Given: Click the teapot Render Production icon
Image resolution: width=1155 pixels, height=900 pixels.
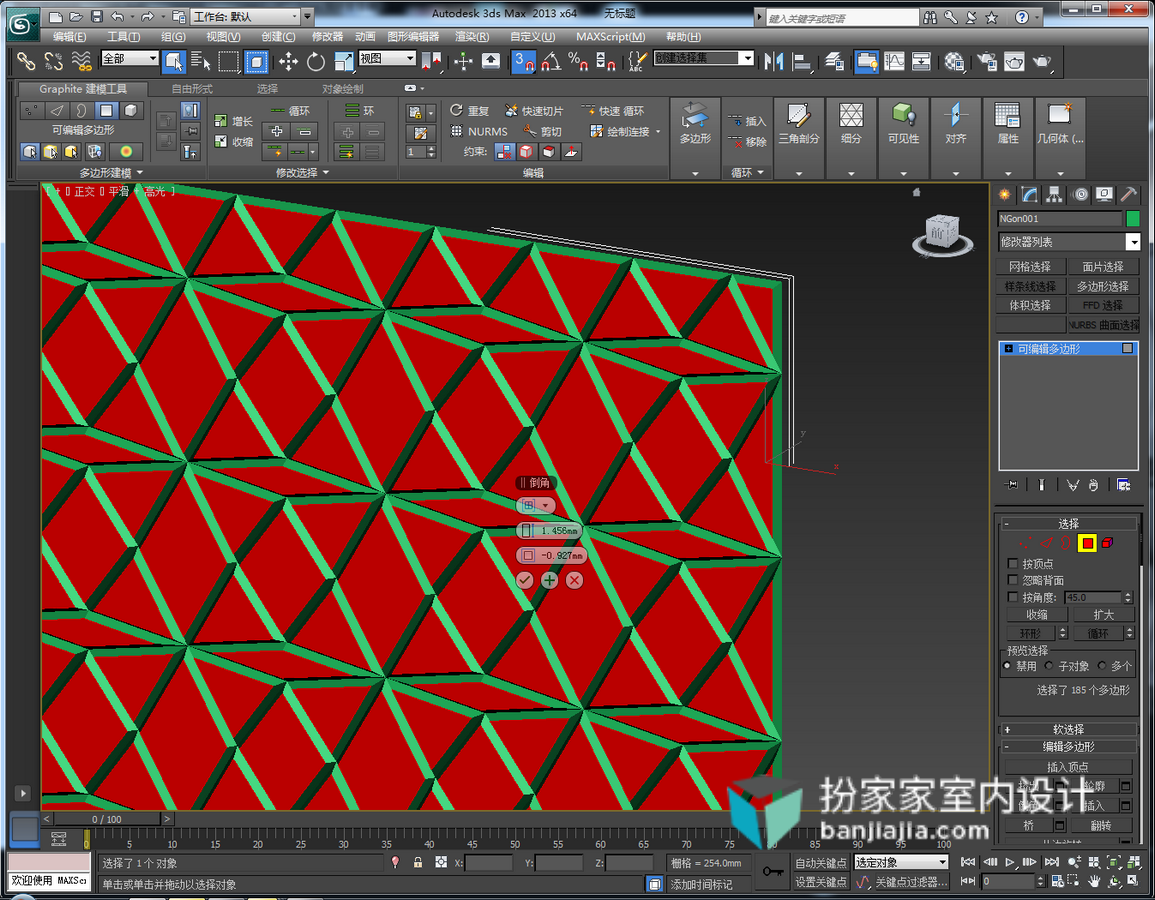Looking at the screenshot, I should (x=1042, y=62).
